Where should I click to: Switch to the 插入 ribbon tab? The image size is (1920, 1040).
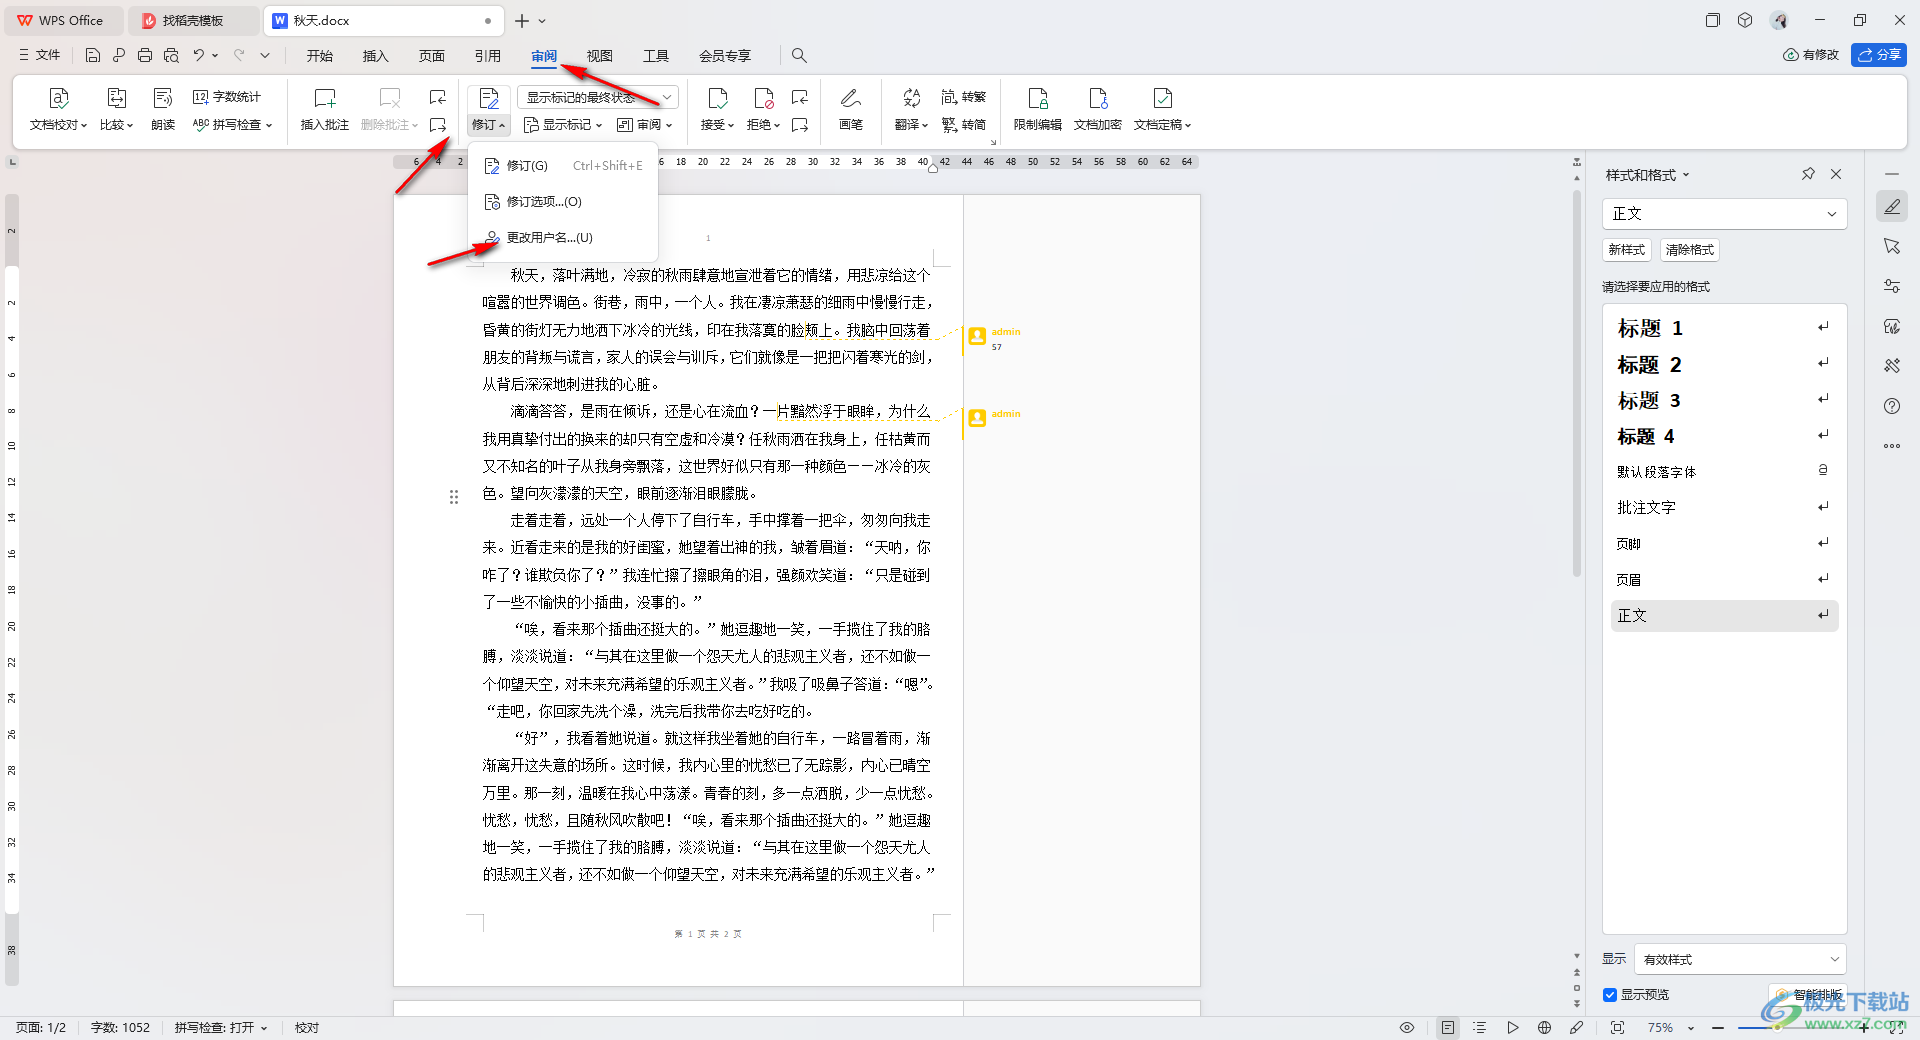(x=376, y=56)
